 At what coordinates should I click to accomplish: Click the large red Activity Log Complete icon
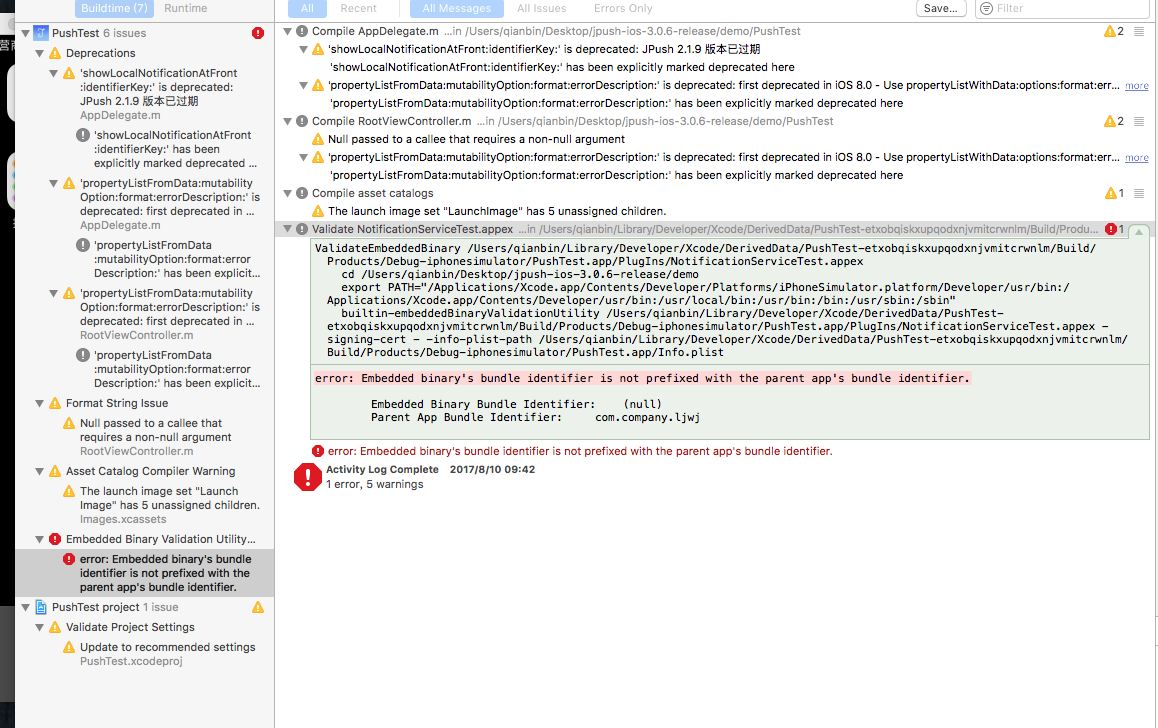(307, 477)
